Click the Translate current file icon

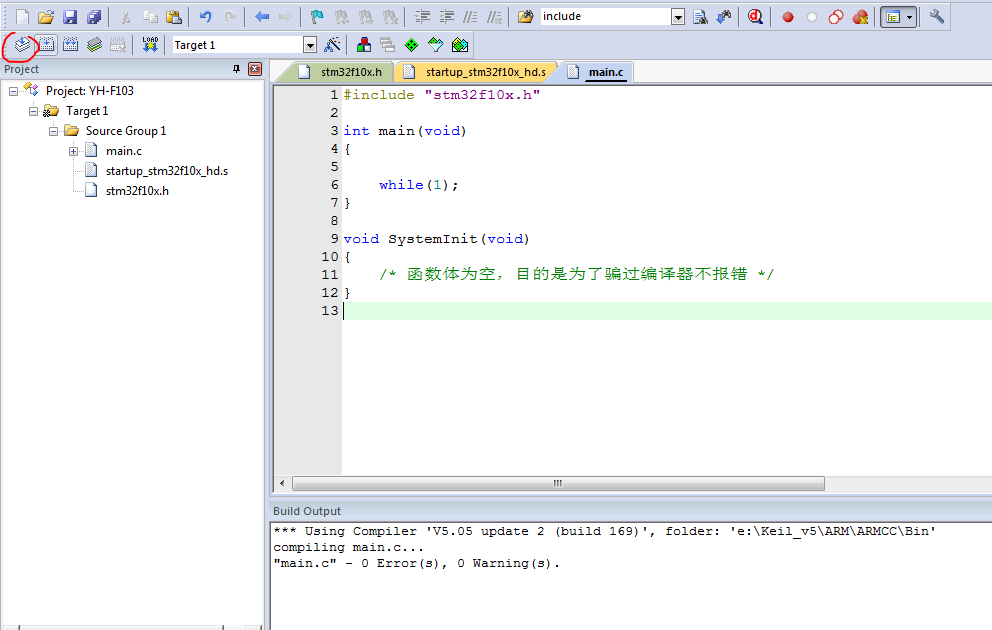[21, 45]
